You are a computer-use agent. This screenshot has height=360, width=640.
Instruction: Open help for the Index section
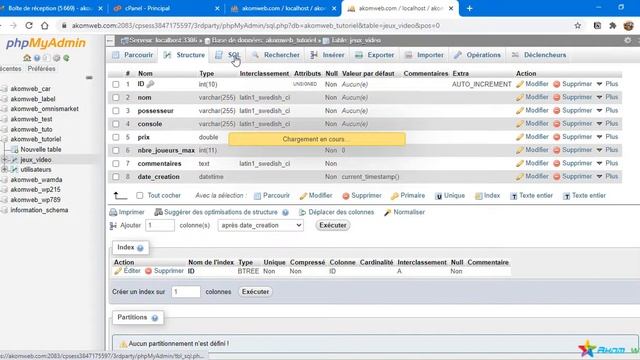pos(140,248)
